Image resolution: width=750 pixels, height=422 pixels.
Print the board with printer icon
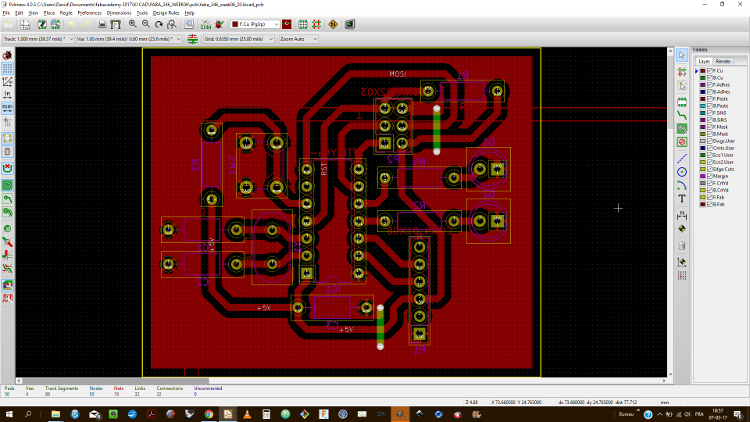click(102, 24)
